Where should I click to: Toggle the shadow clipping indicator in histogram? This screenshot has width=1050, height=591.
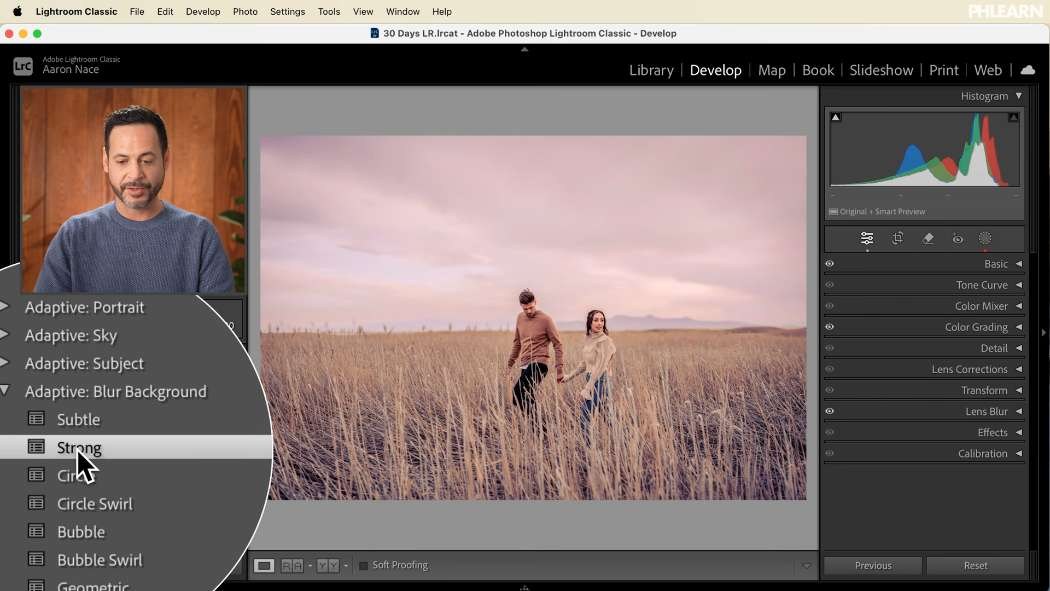(x=835, y=117)
